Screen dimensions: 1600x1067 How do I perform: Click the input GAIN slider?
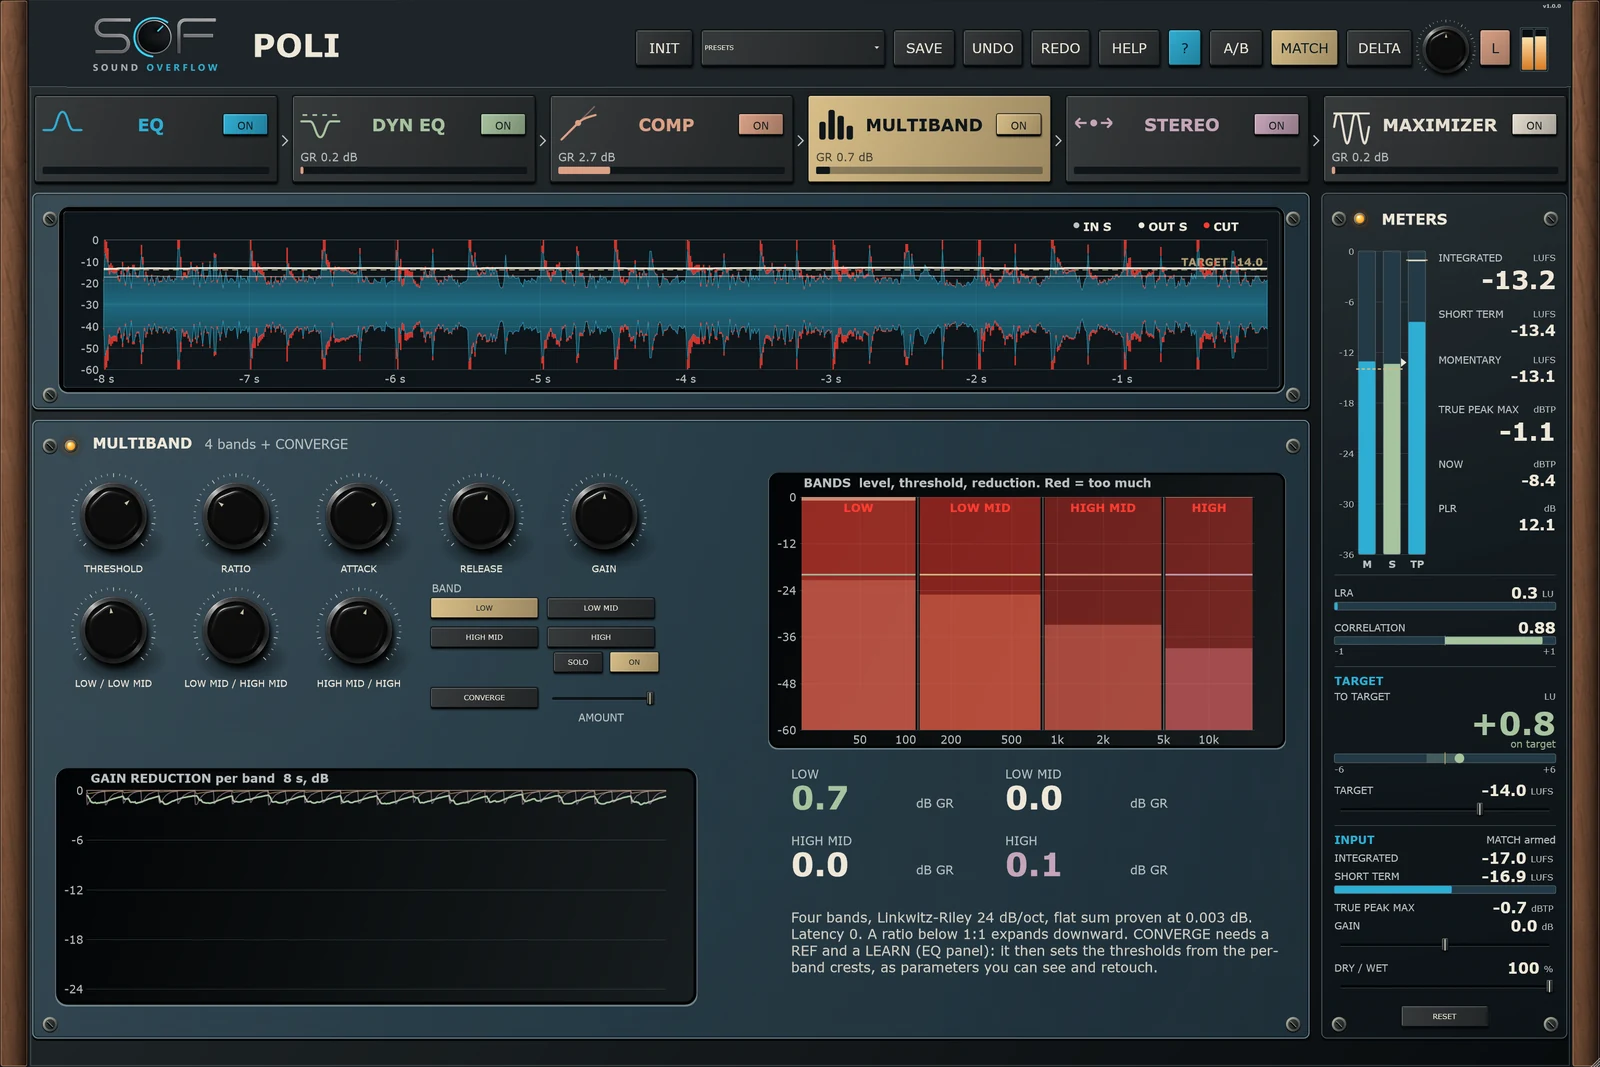[1444, 944]
